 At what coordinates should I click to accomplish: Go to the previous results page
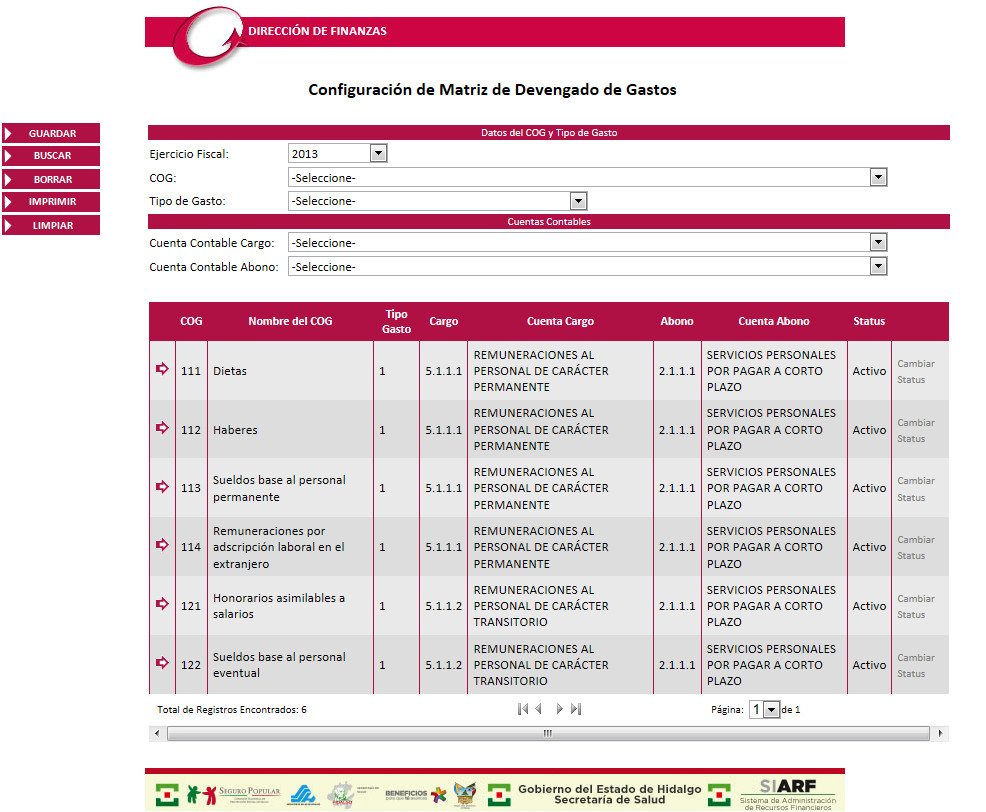point(539,709)
